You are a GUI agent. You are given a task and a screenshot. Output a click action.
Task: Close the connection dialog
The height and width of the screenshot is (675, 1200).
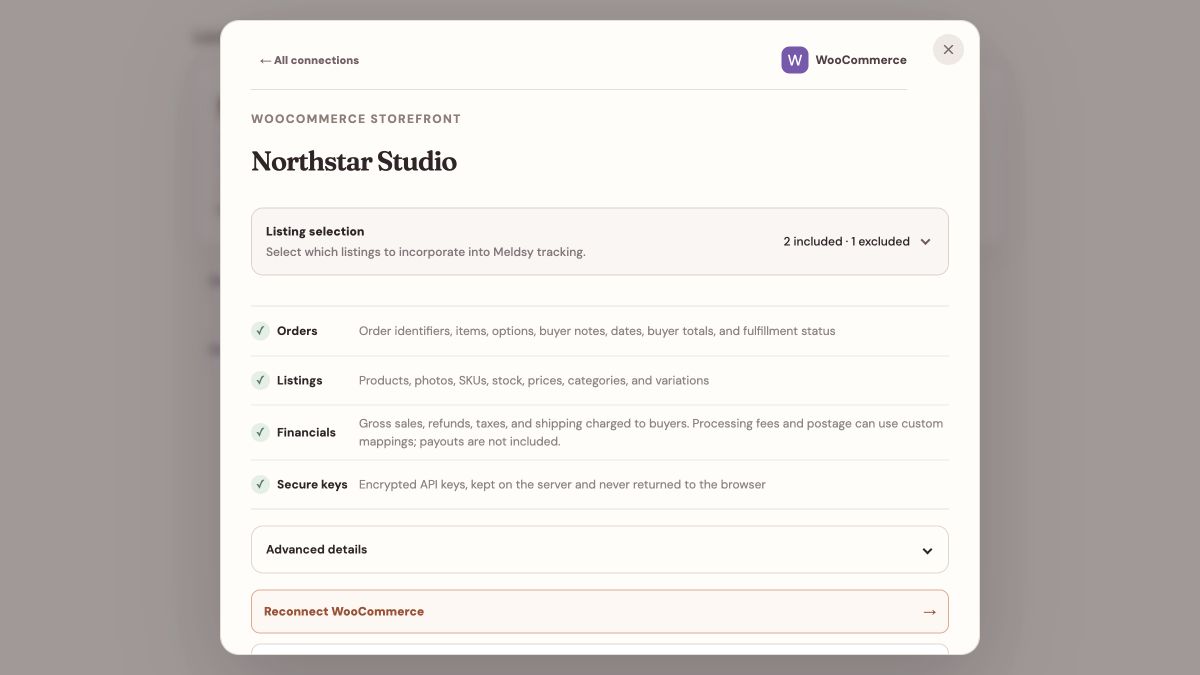948,50
